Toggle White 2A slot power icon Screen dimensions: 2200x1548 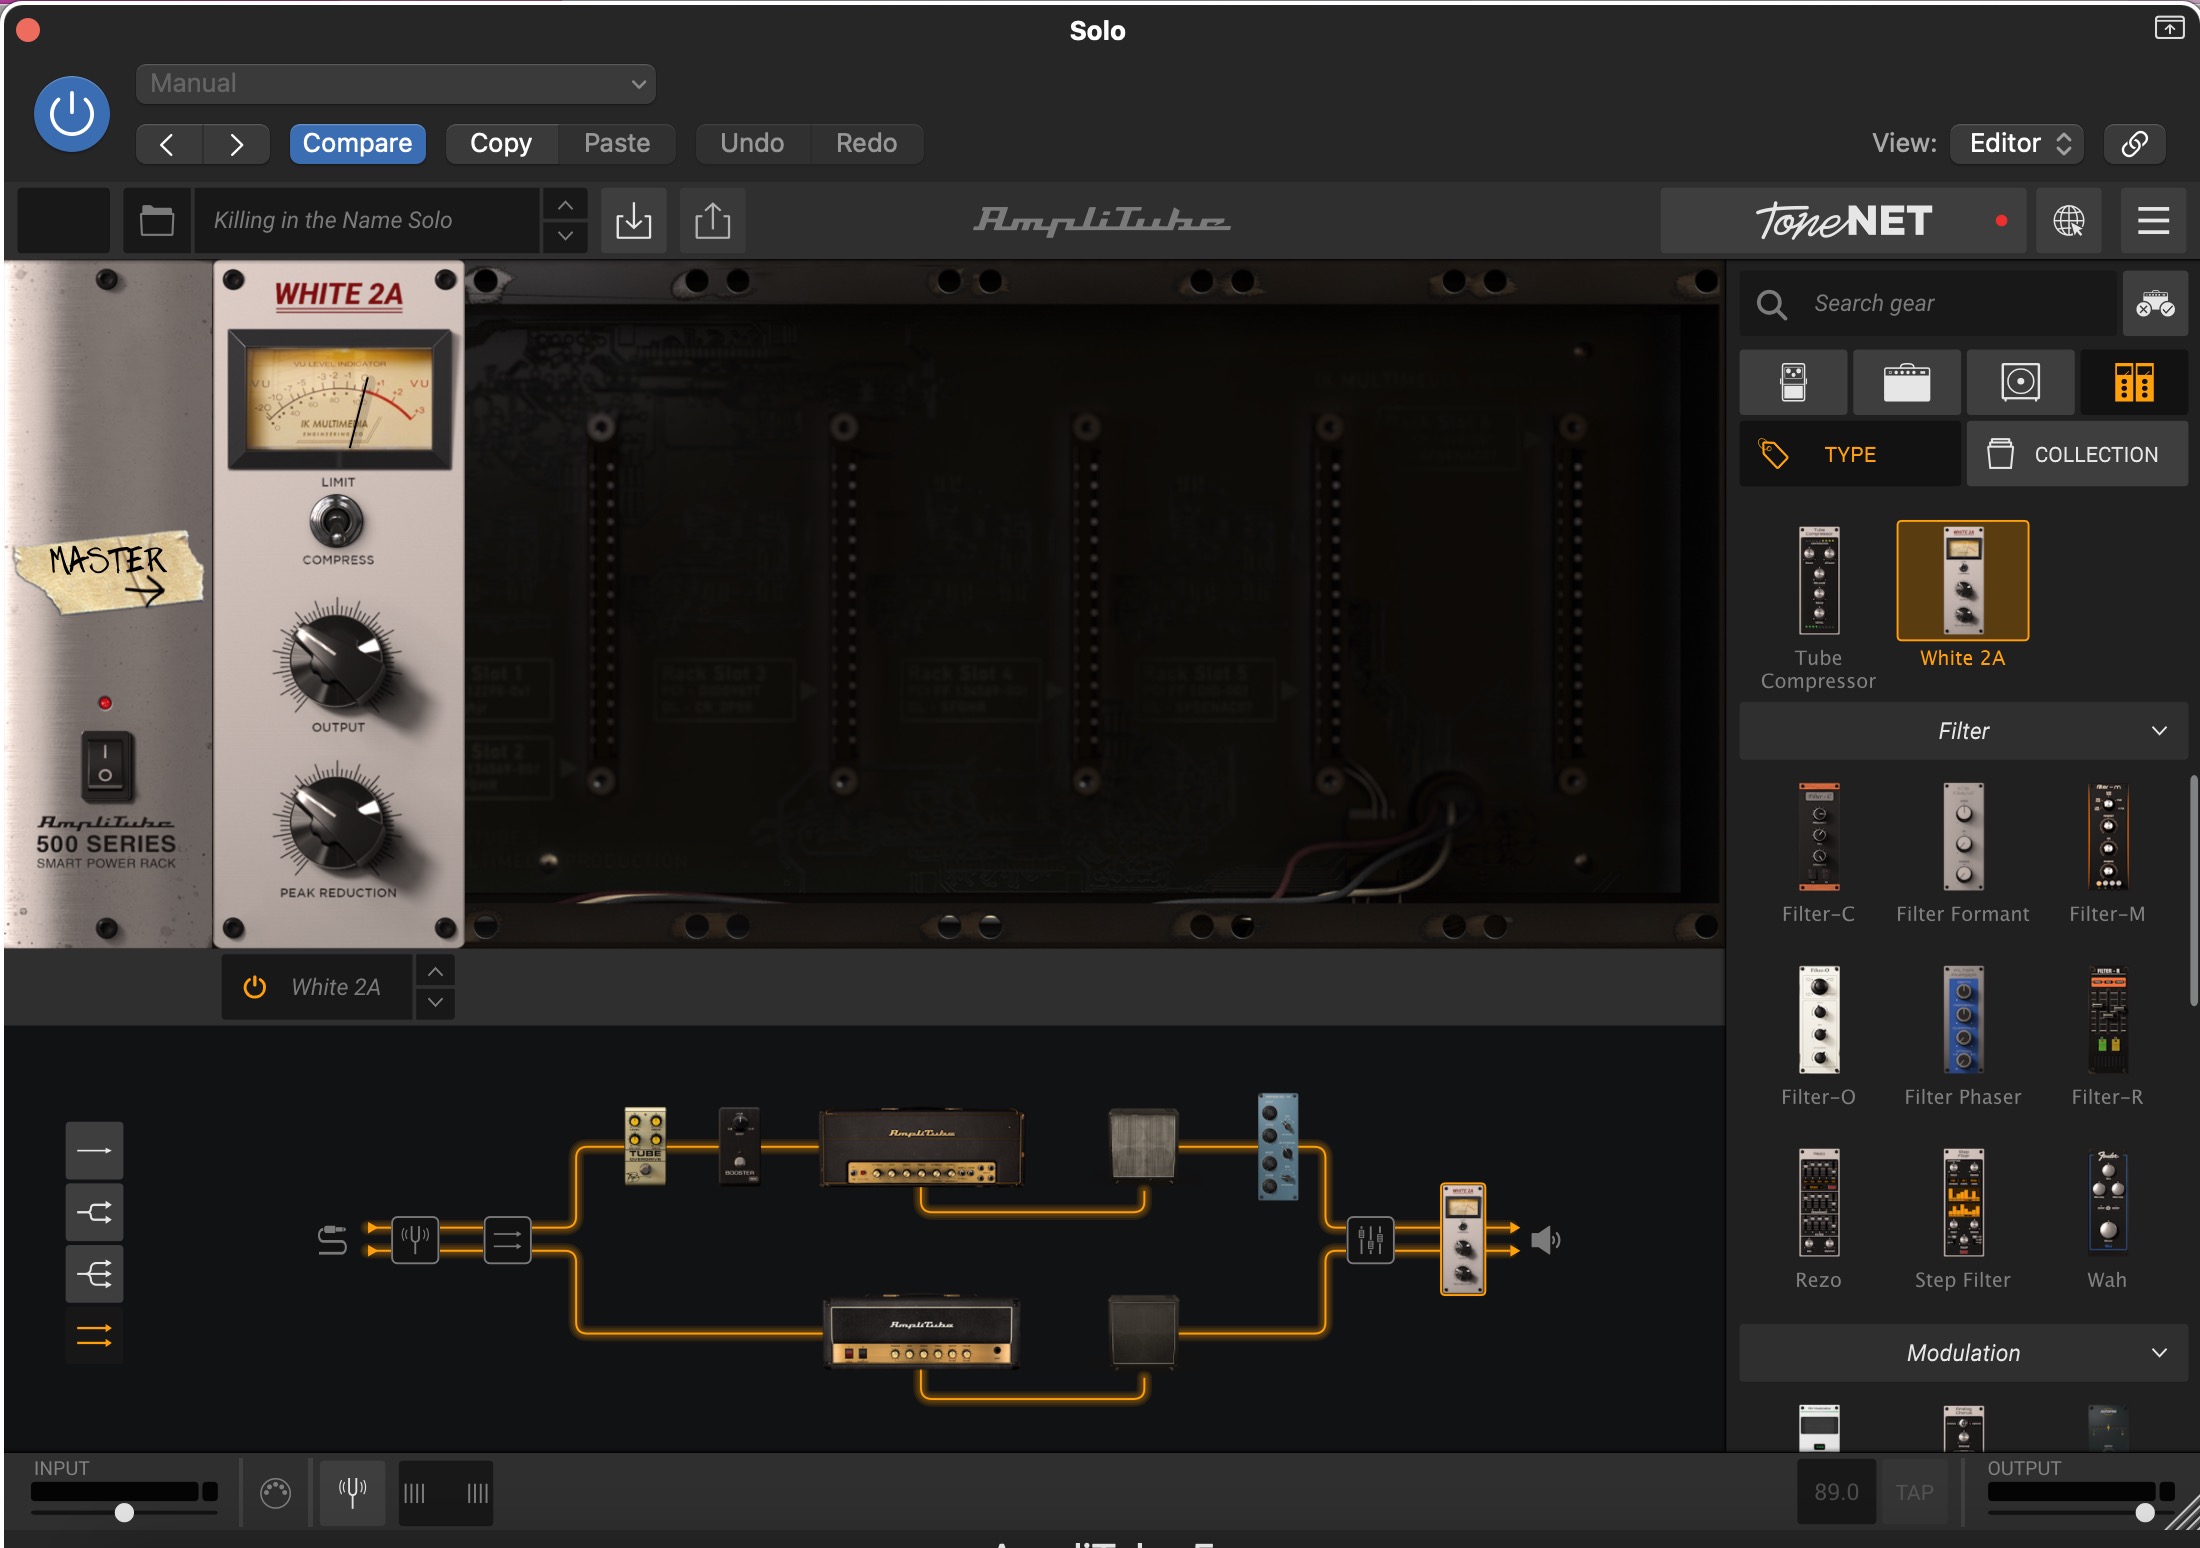(x=255, y=987)
